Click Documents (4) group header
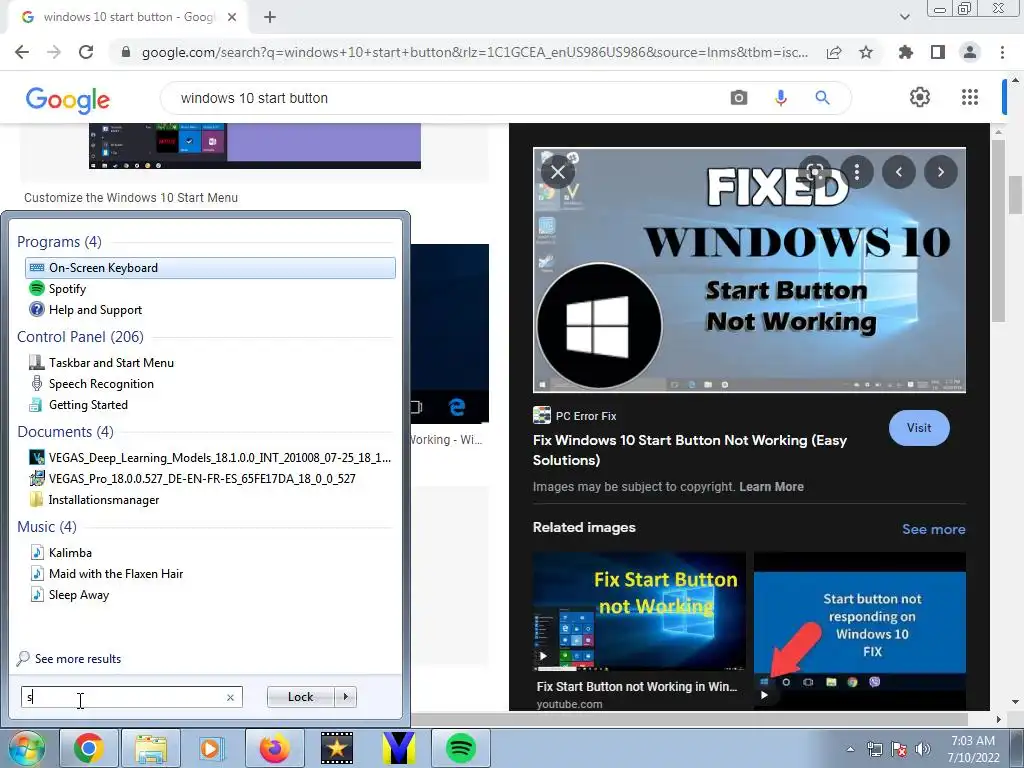 pos(65,432)
